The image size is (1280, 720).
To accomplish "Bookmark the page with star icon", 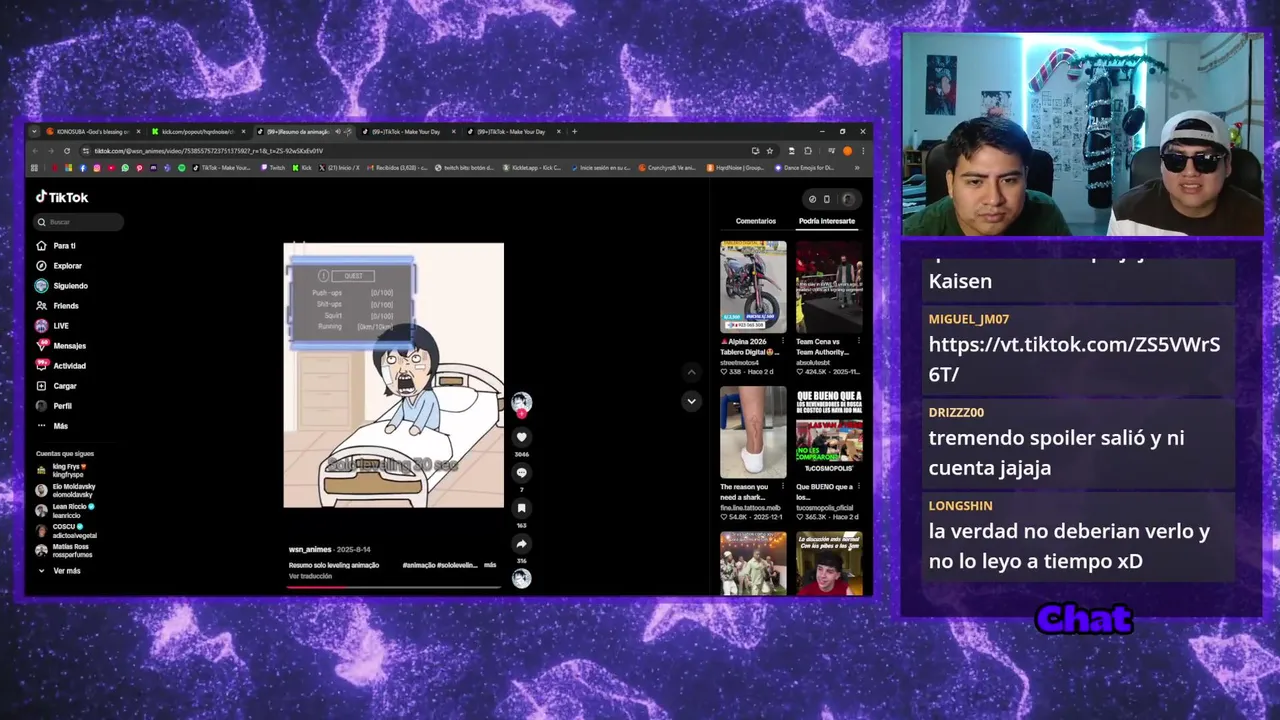I will 770,151.
